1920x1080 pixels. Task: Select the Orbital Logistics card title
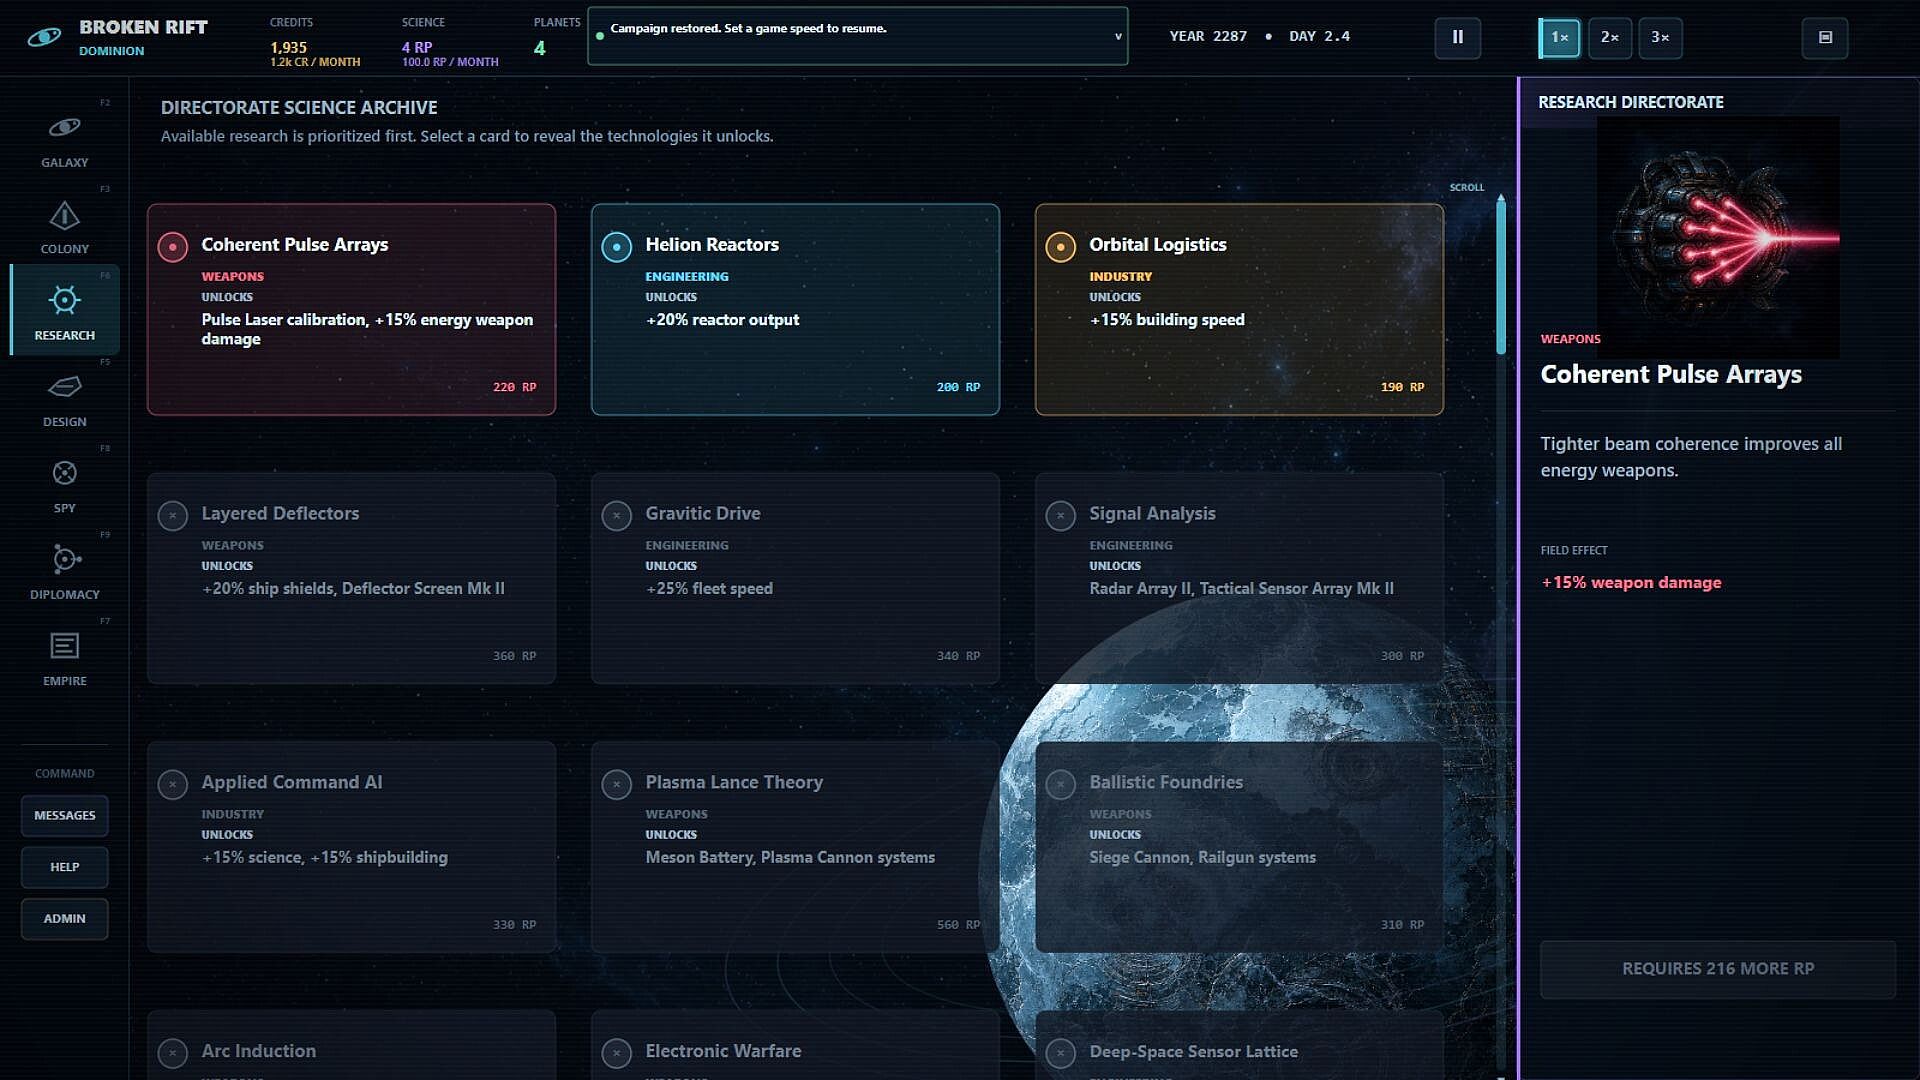tap(1157, 244)
